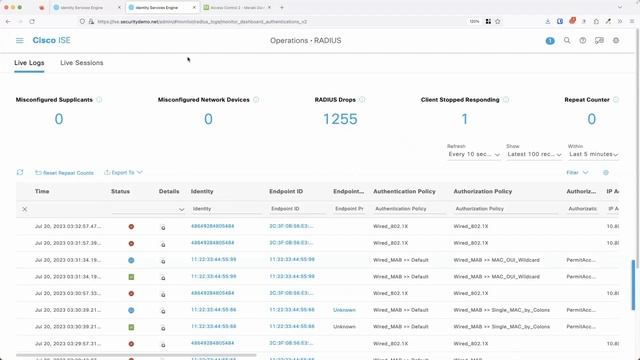Click the browser address bar URL
The width and height of the screenshot is (640, 360).
click(x=202, y=22)
